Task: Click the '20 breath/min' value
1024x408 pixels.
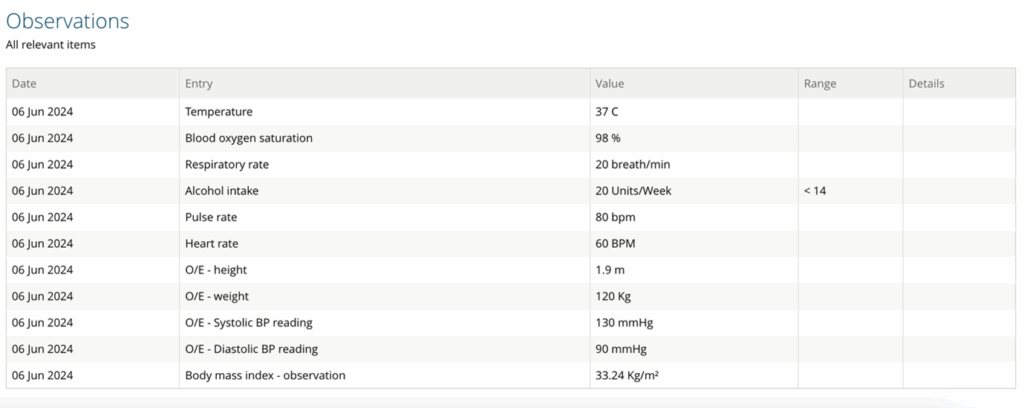Action: [x=633, y=165]
